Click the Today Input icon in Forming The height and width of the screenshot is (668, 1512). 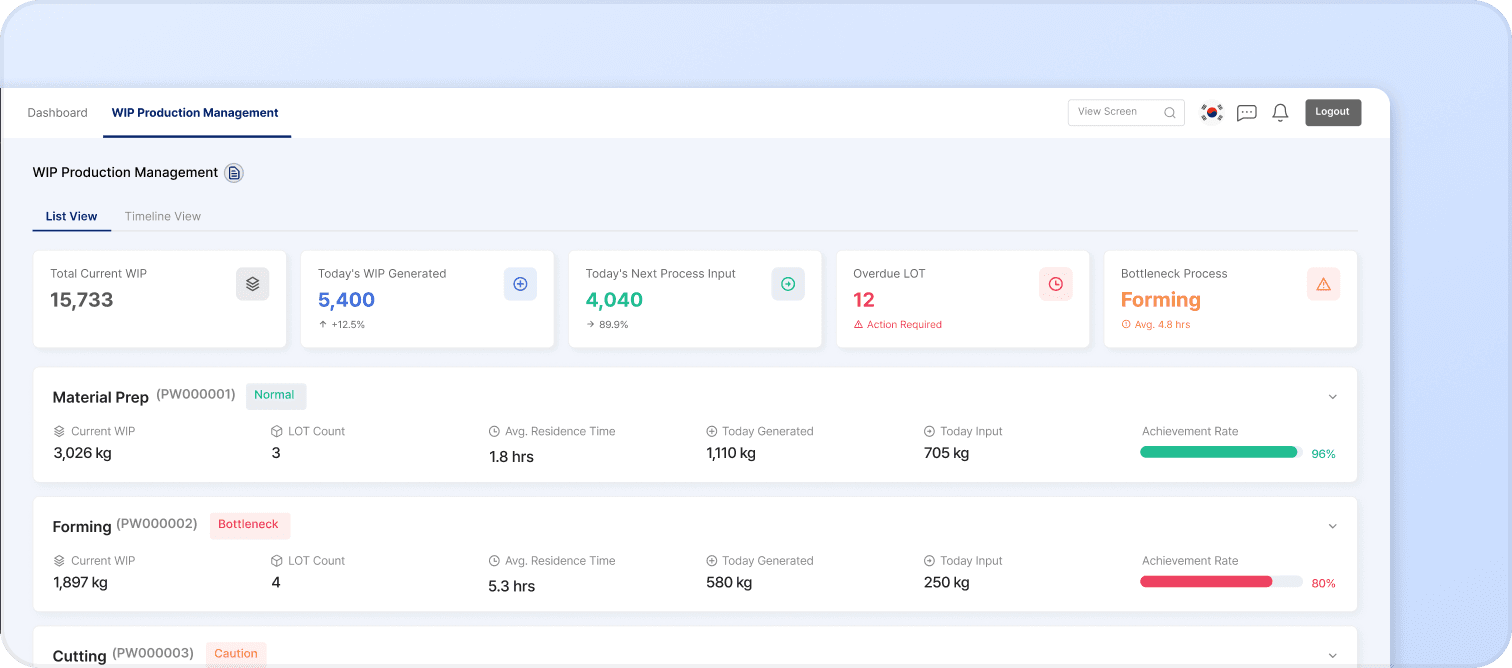pos(930,561)
